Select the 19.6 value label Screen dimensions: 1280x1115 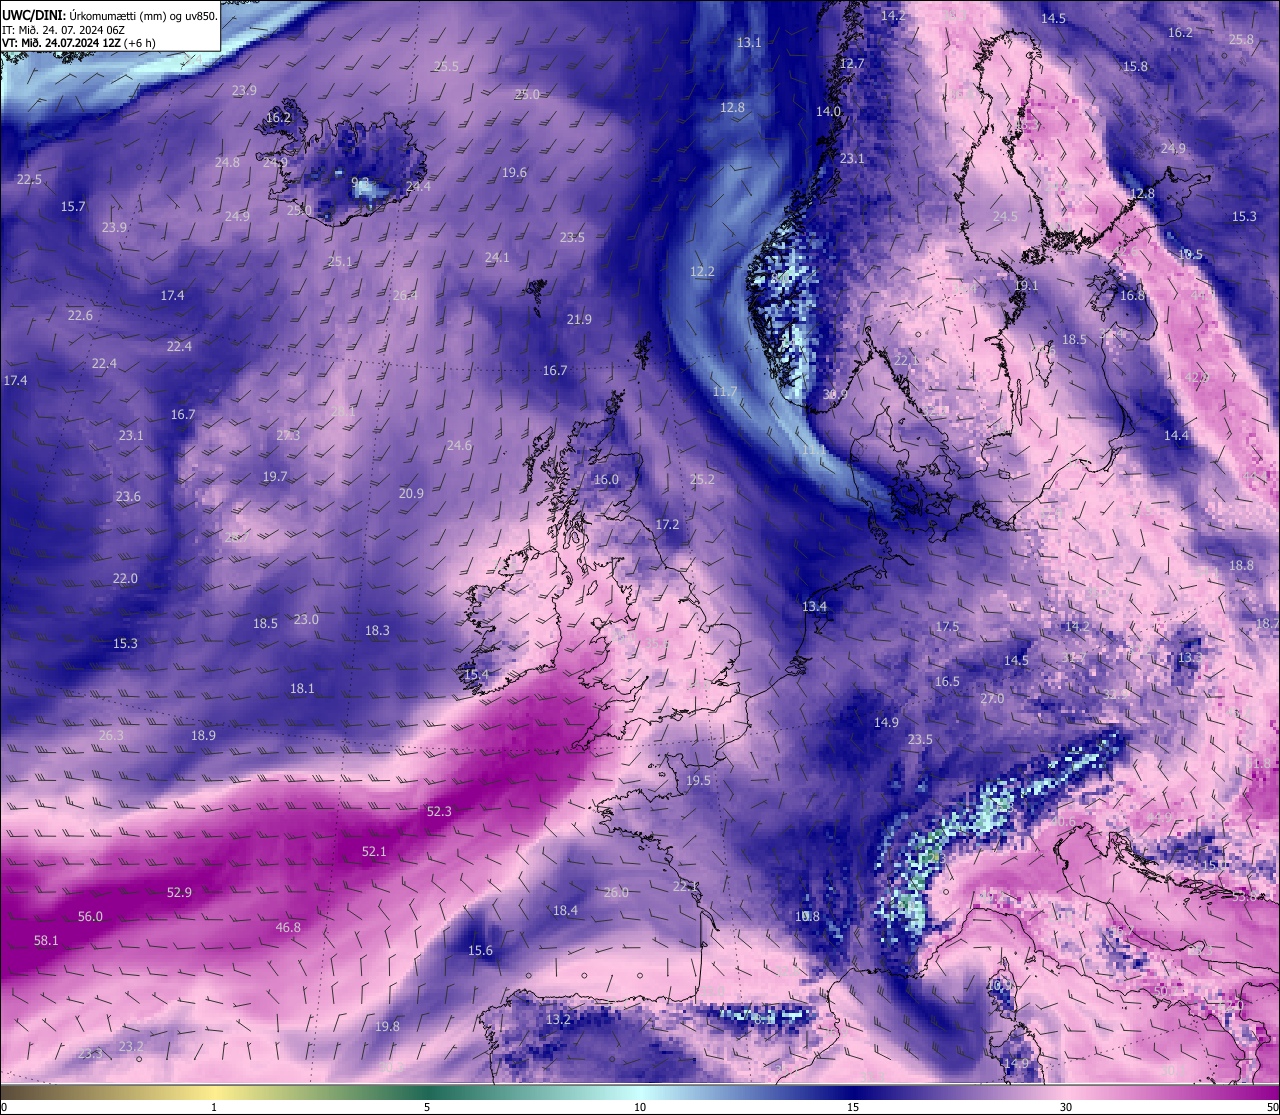click(514, 173)
